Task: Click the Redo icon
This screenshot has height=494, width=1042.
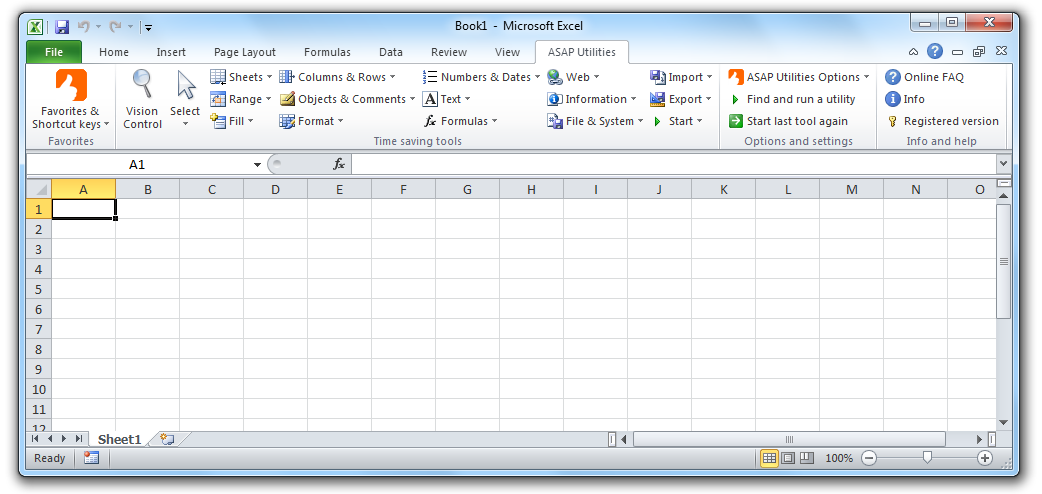Action: [116, 27]
